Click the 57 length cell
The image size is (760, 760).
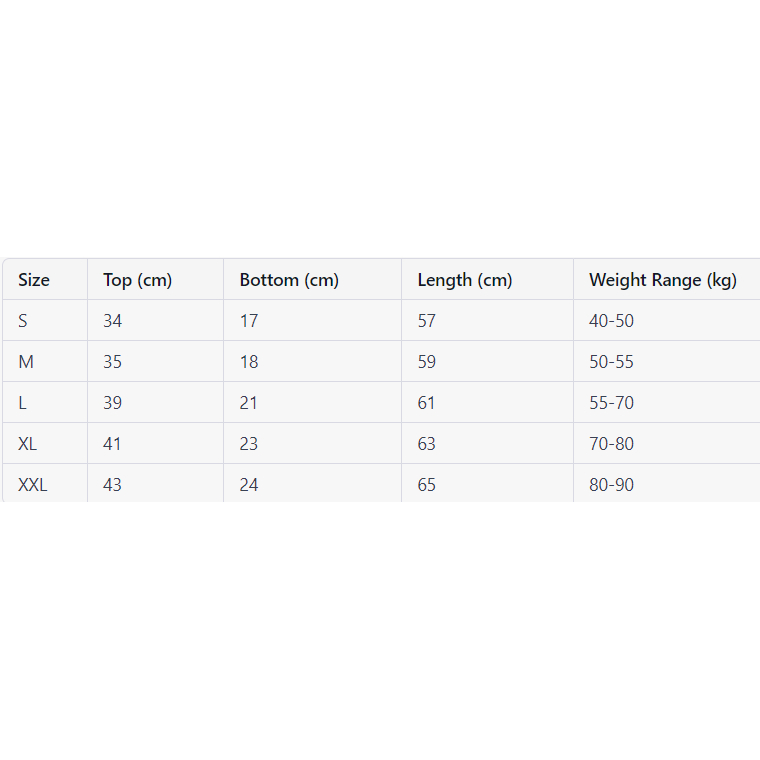click(427, 321)
